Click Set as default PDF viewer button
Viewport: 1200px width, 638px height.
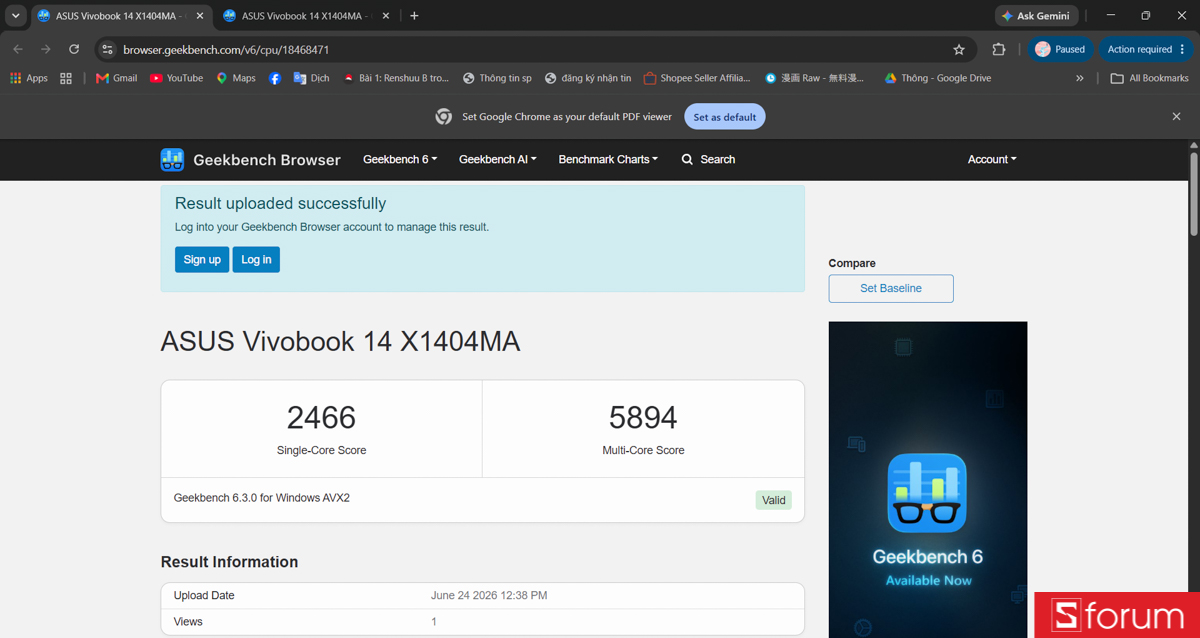point(725,117)
